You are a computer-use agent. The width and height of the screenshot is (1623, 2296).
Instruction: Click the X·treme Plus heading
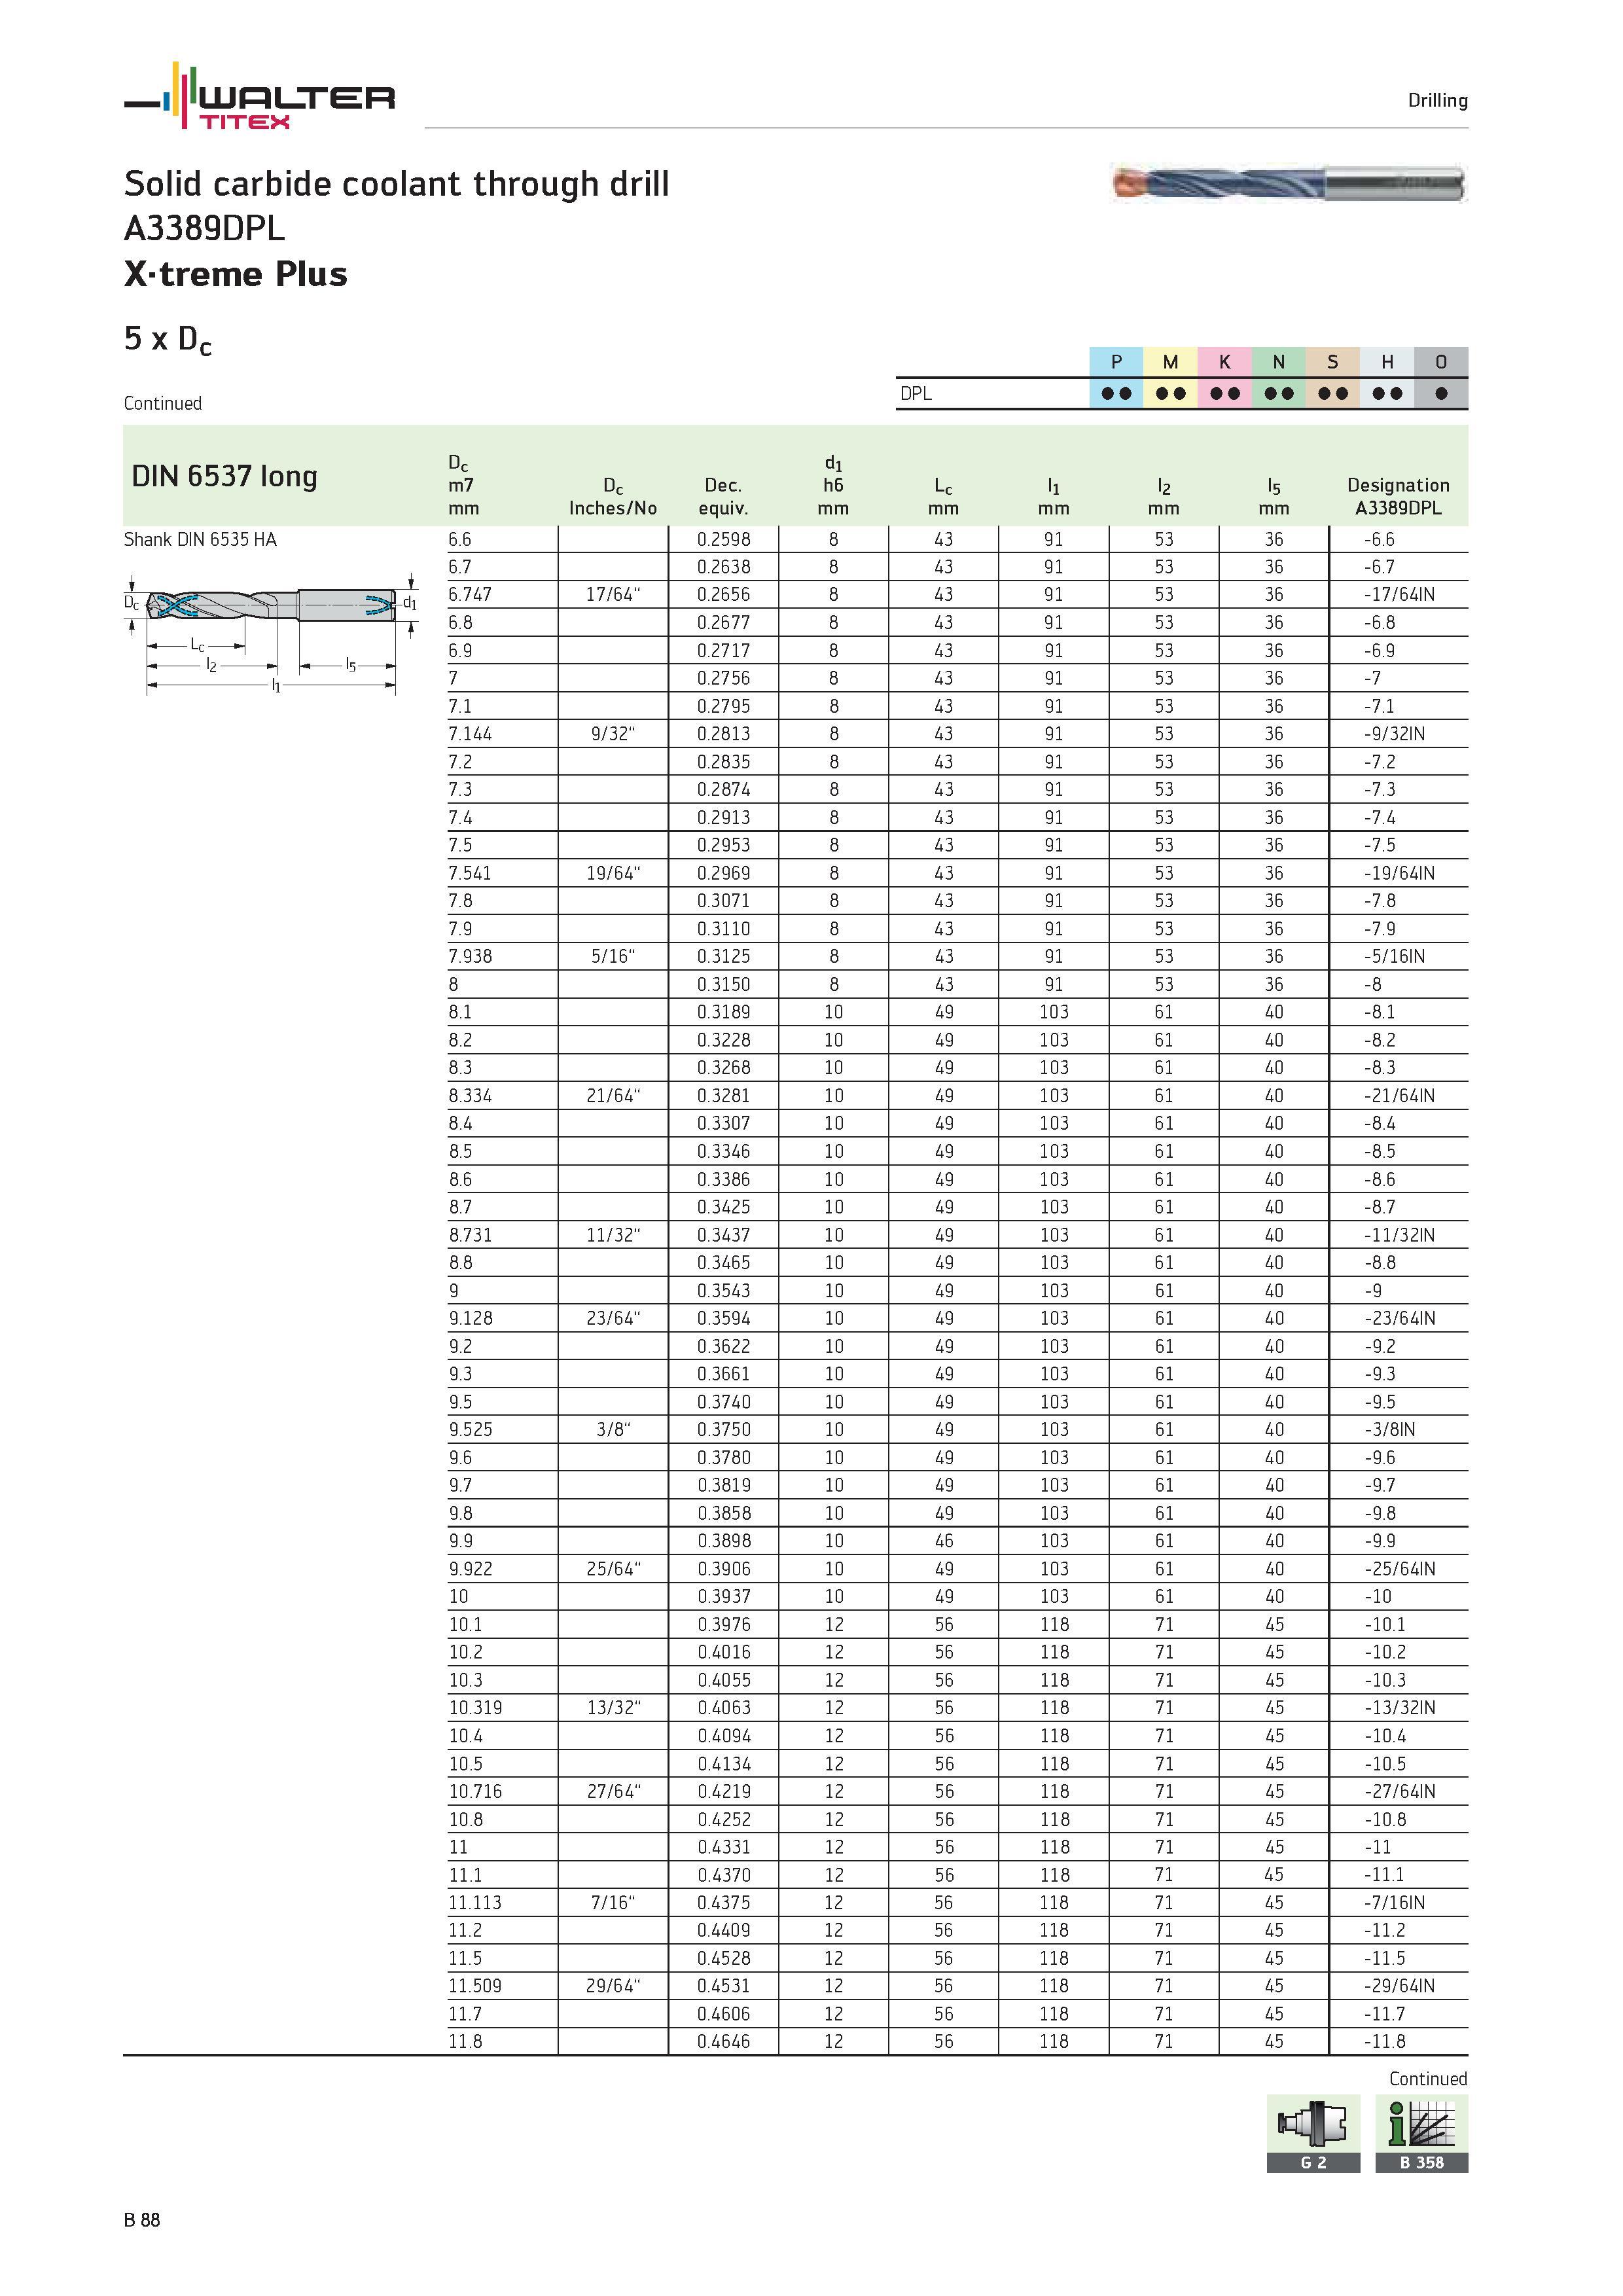[236, 274]
